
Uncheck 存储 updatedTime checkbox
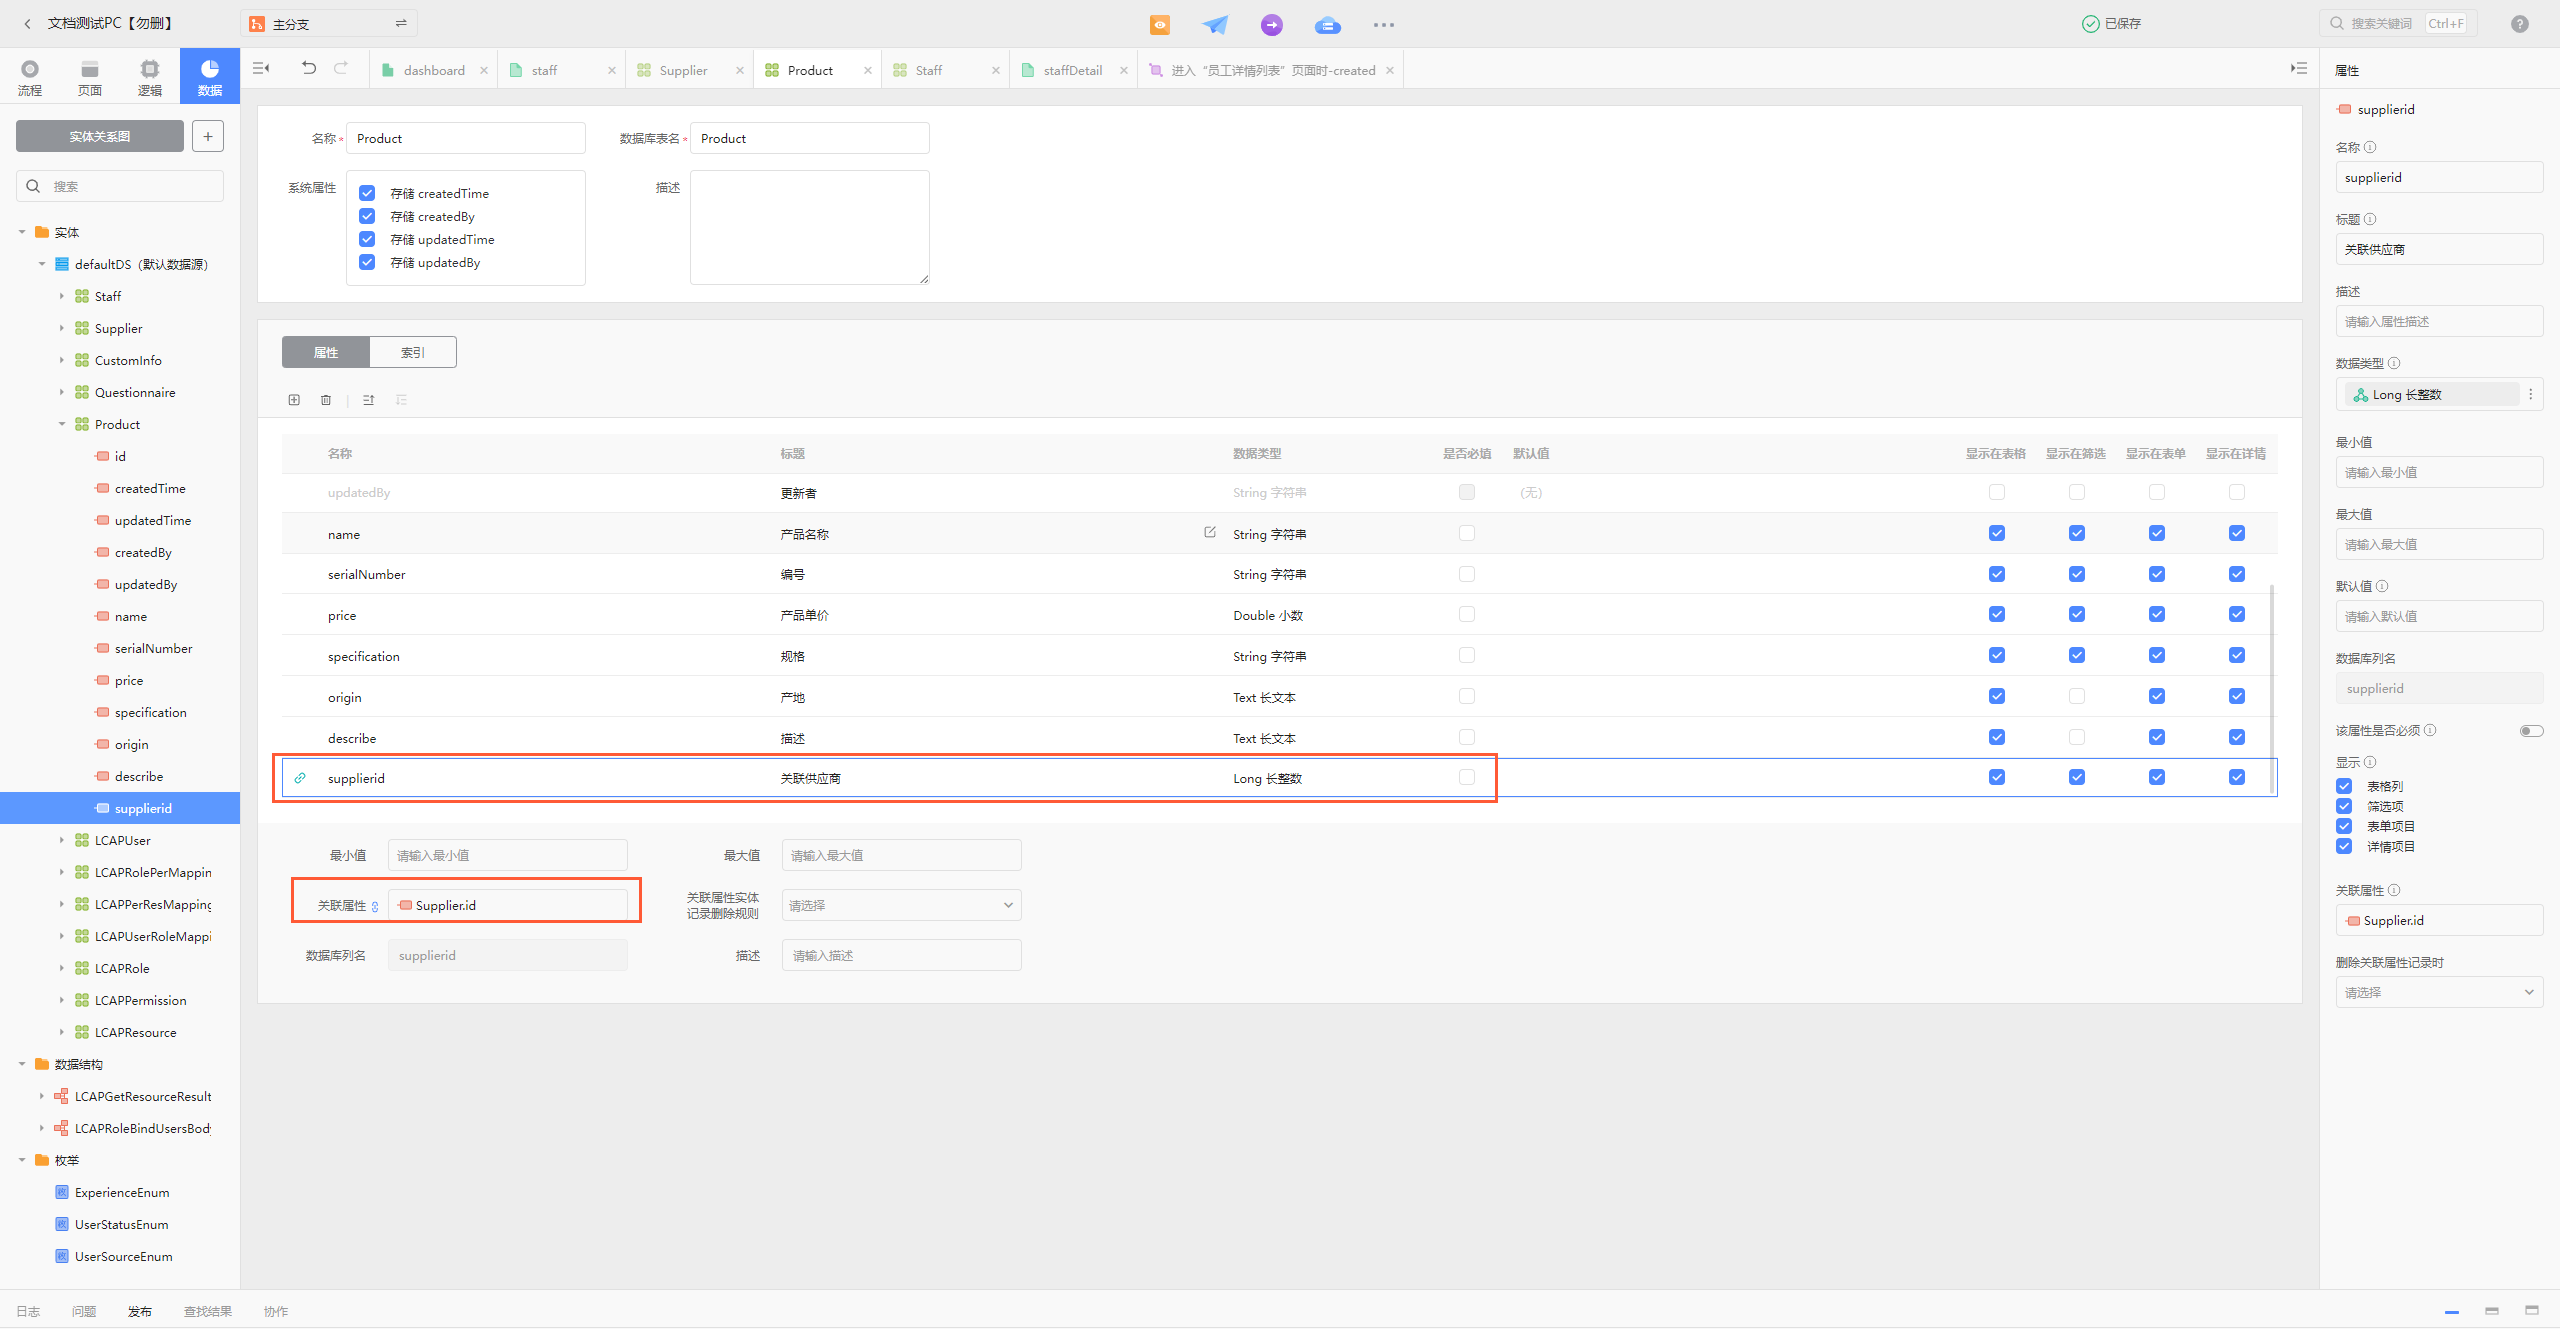367,239
